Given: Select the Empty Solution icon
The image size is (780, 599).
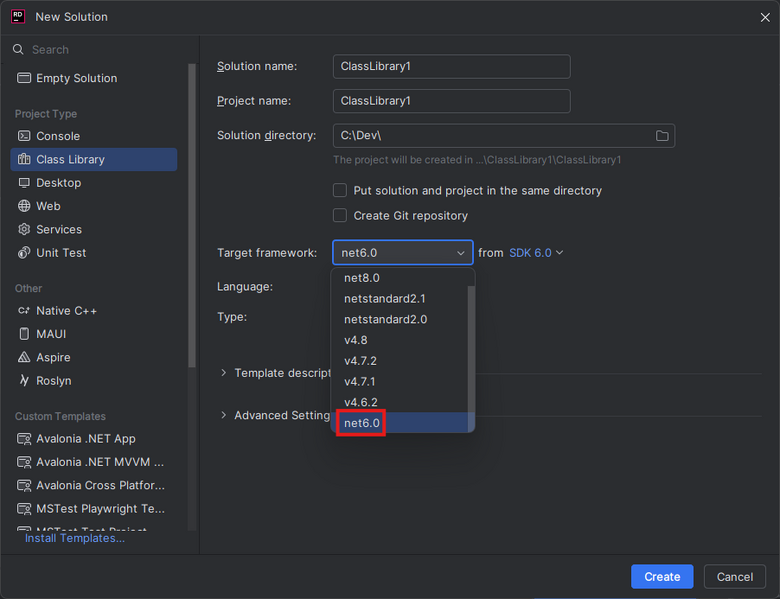Looking at the screenshot, I should pos(23,78).
